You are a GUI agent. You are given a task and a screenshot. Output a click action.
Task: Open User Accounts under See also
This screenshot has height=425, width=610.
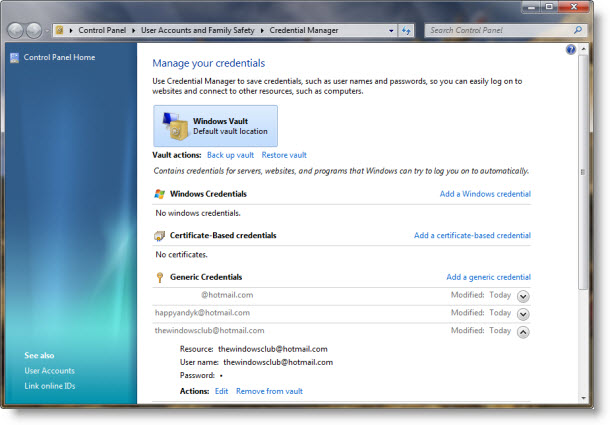[49, 371]
